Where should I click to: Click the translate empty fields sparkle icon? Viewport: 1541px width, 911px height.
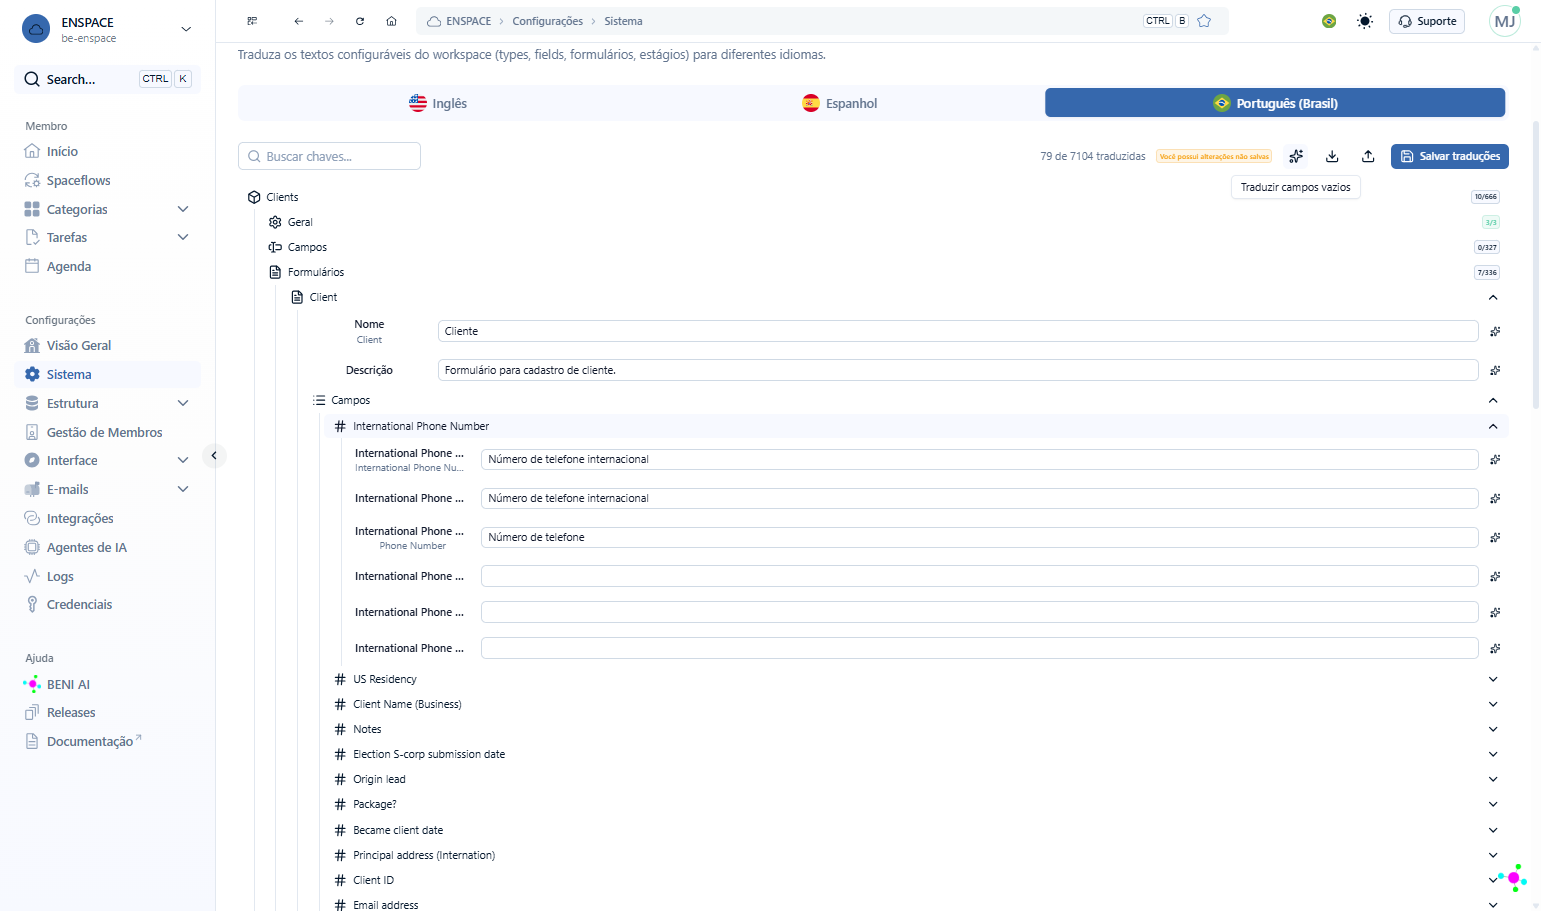1296,156
